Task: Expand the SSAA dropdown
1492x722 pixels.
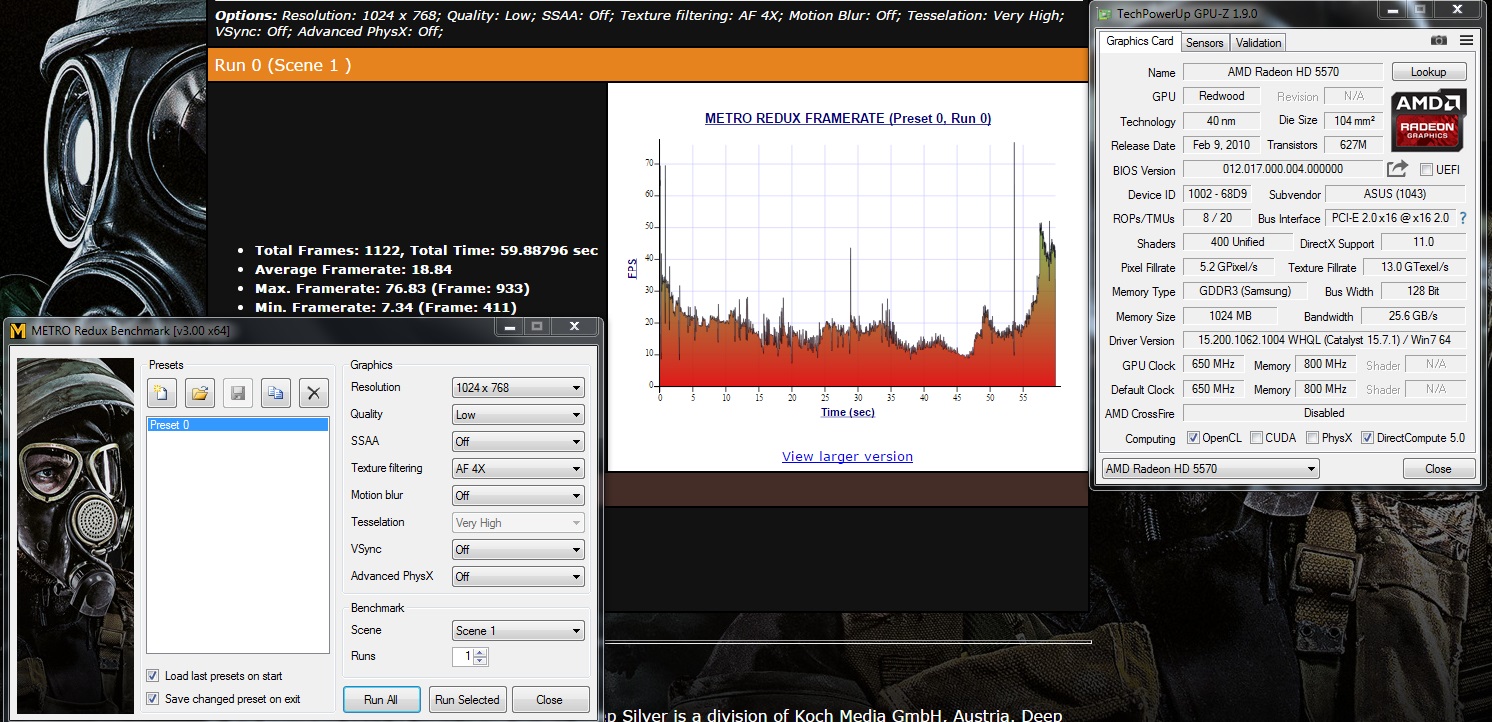Action: pyautogui.click(x=518, y=442)
